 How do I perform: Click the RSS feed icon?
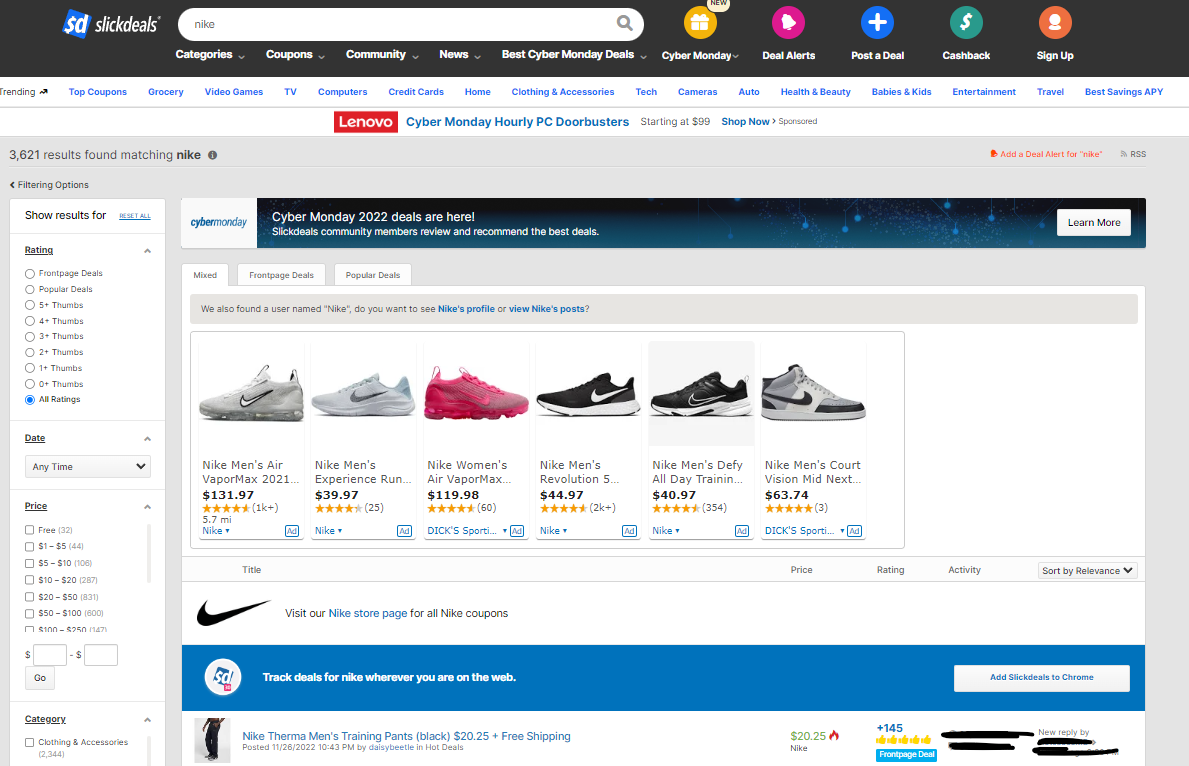point(1124,154)
